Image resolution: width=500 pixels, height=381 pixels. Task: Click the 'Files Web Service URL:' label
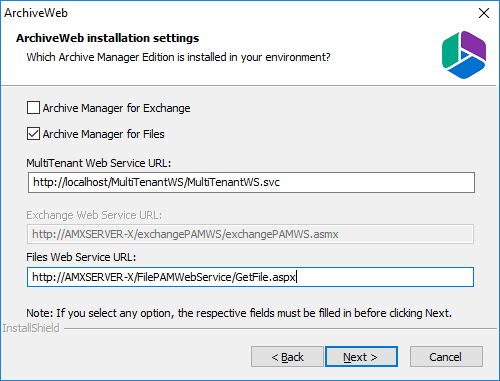[81, 257]
